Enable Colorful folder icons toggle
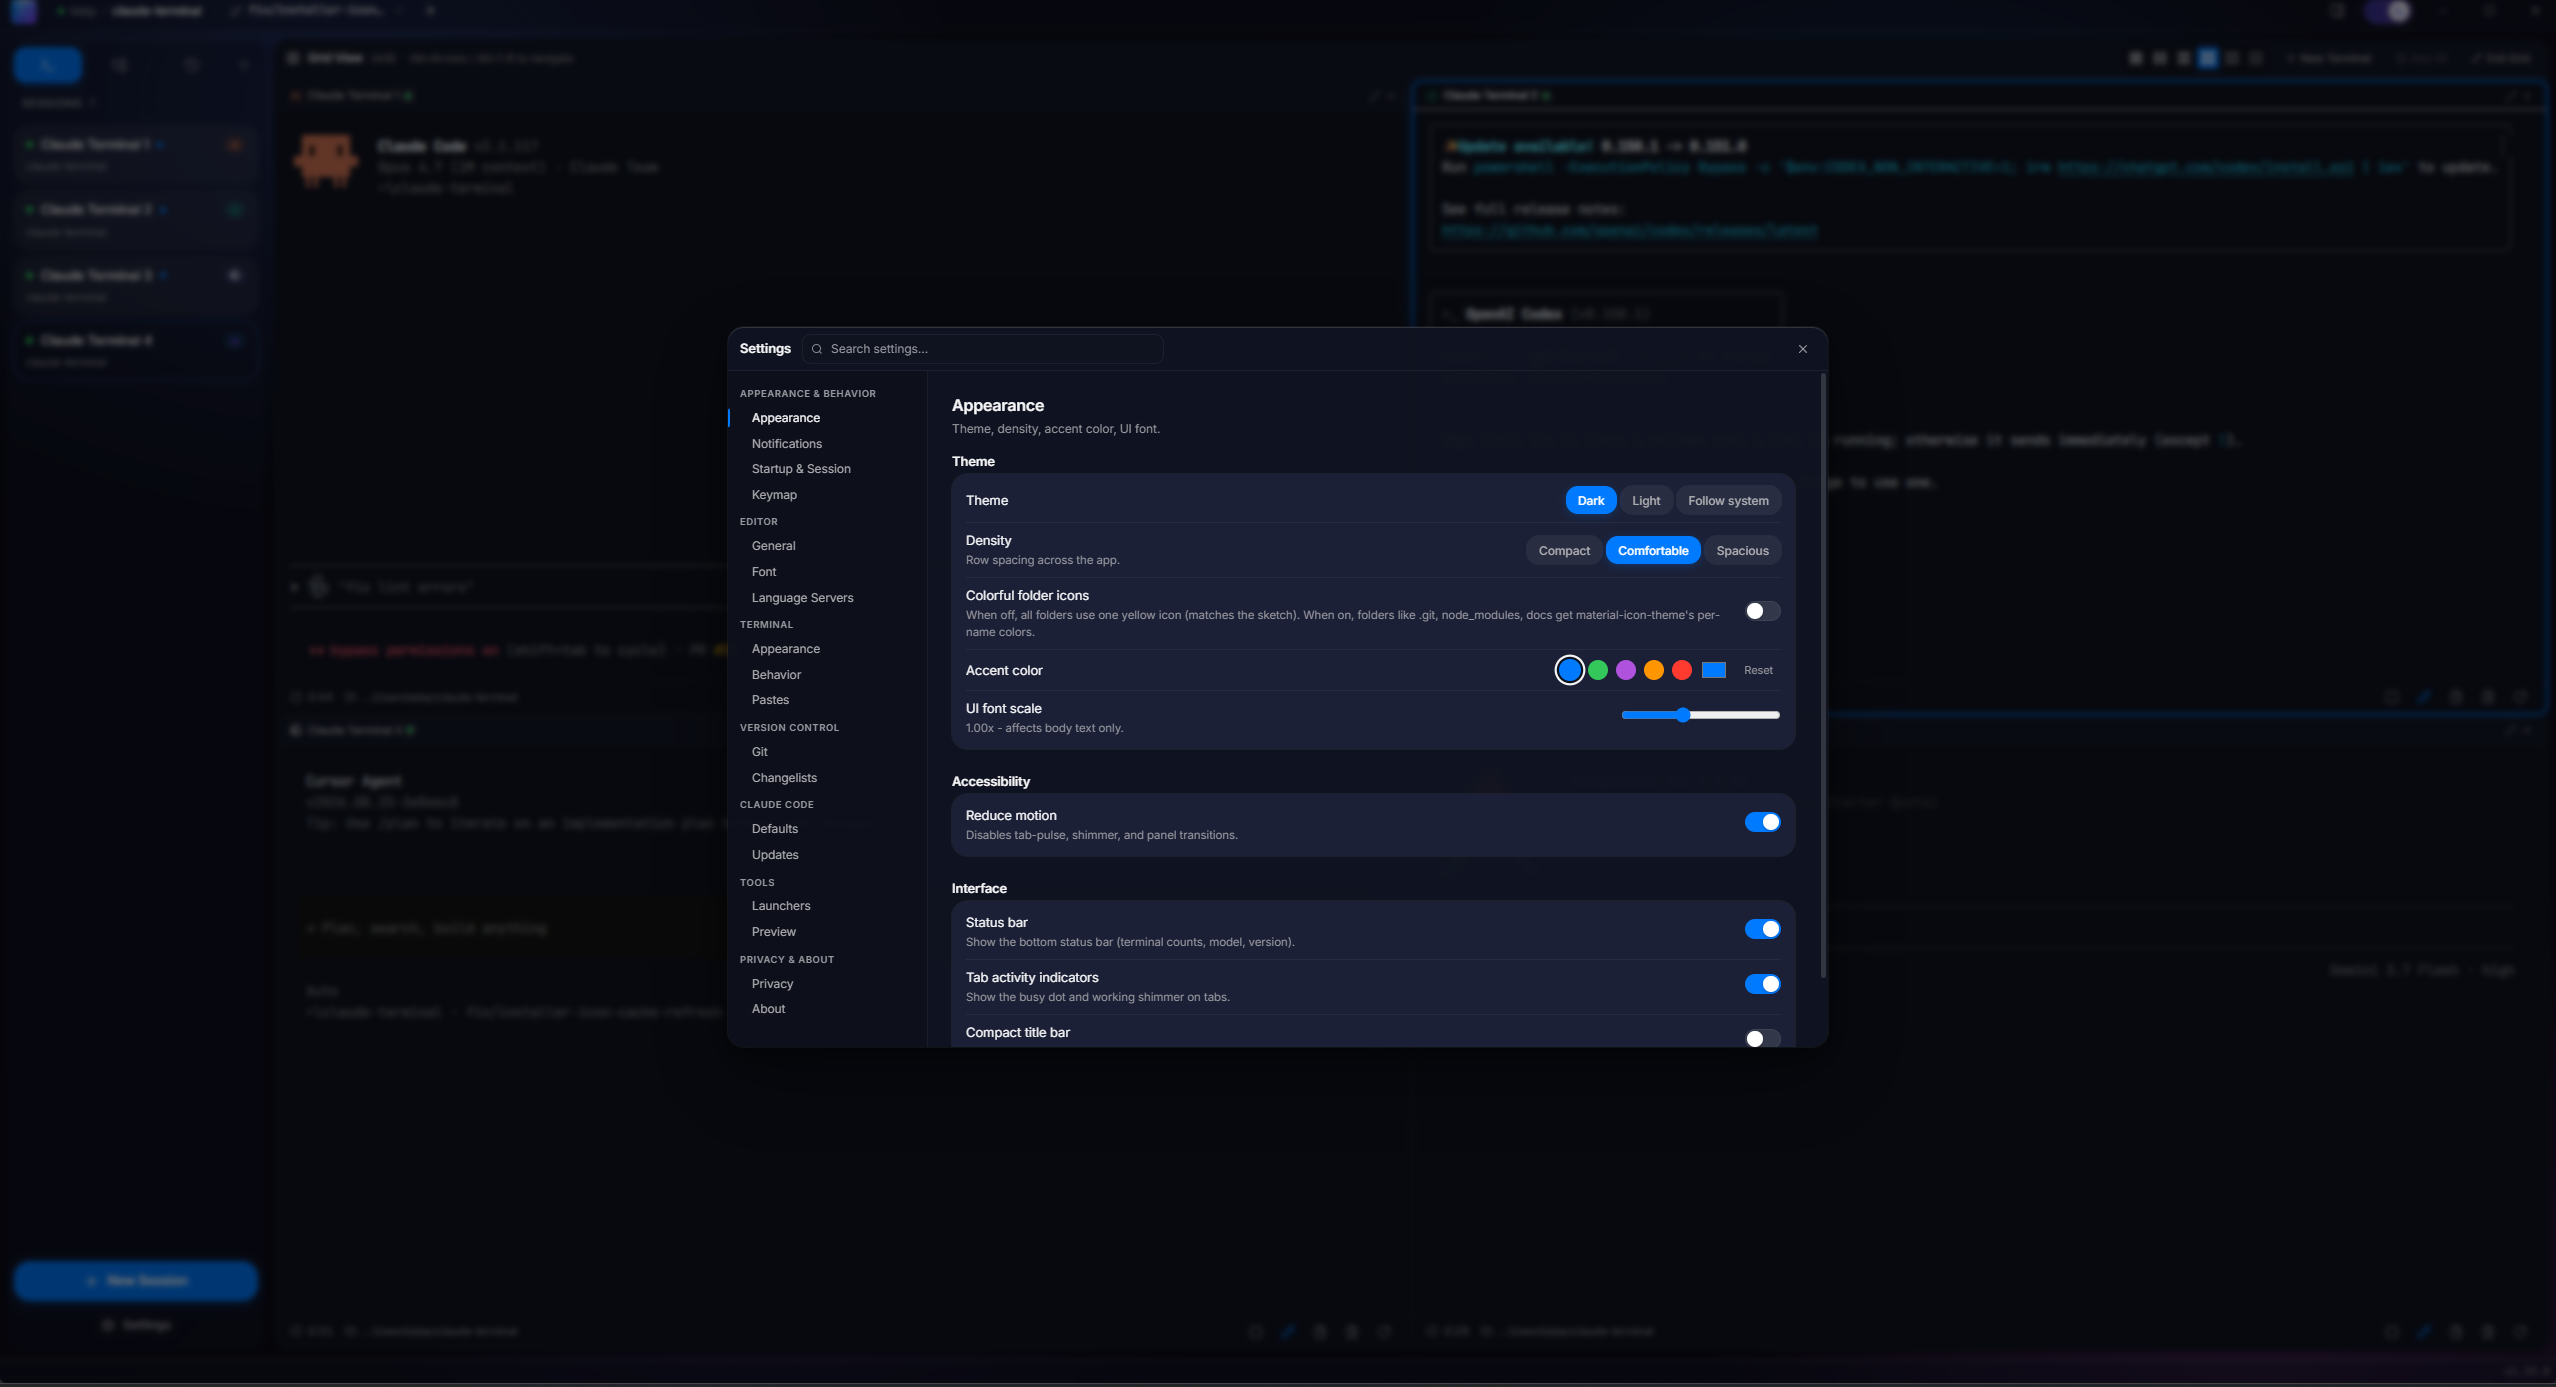 (1762, 611)
